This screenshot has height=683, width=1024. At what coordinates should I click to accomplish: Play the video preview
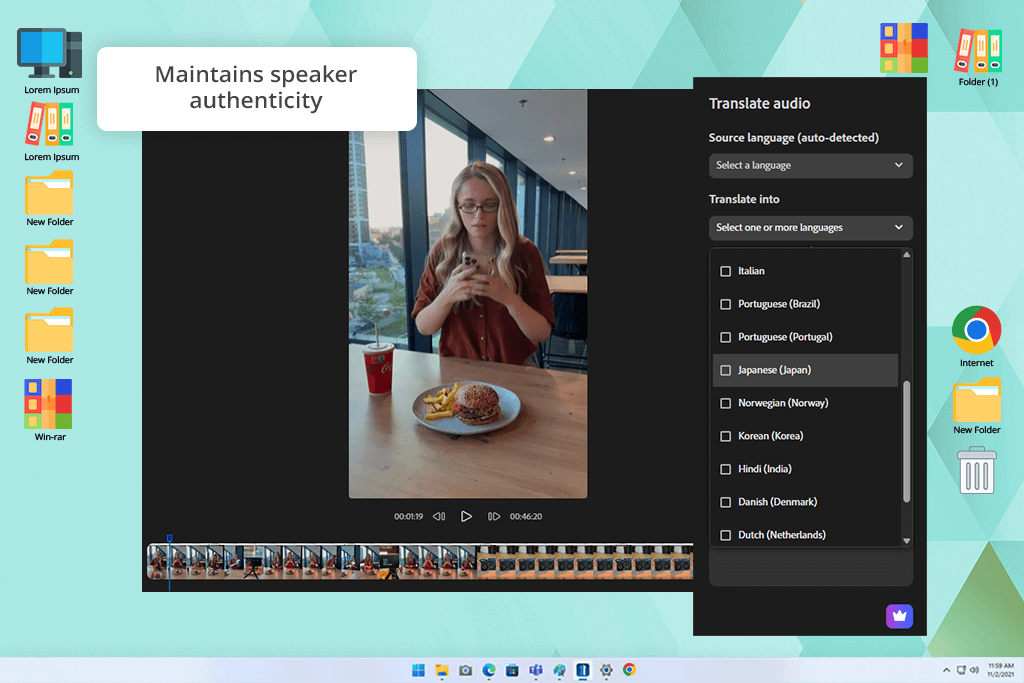tap(466, 516)
